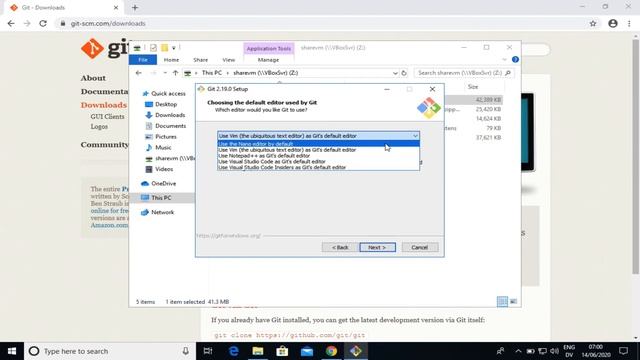
Task: Switch to large icons view in status bar
Action: (x=513, y=302)
